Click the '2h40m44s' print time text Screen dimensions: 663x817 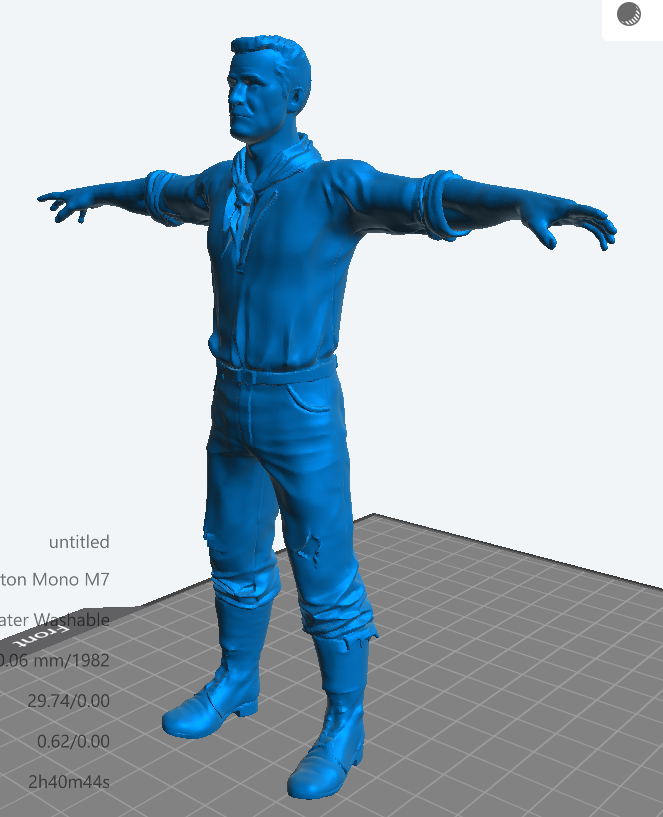pyautogui.click(x=69, y=782)
